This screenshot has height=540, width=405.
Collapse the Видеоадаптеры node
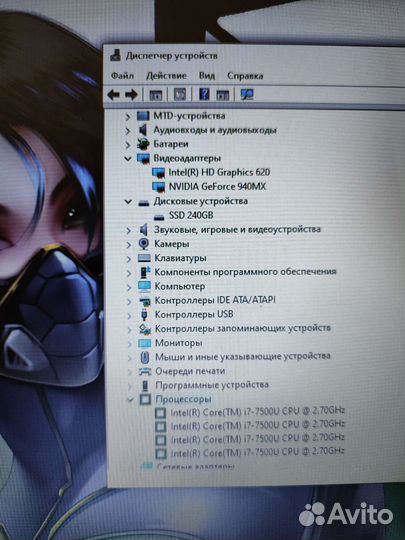click(x=128, y=158)
